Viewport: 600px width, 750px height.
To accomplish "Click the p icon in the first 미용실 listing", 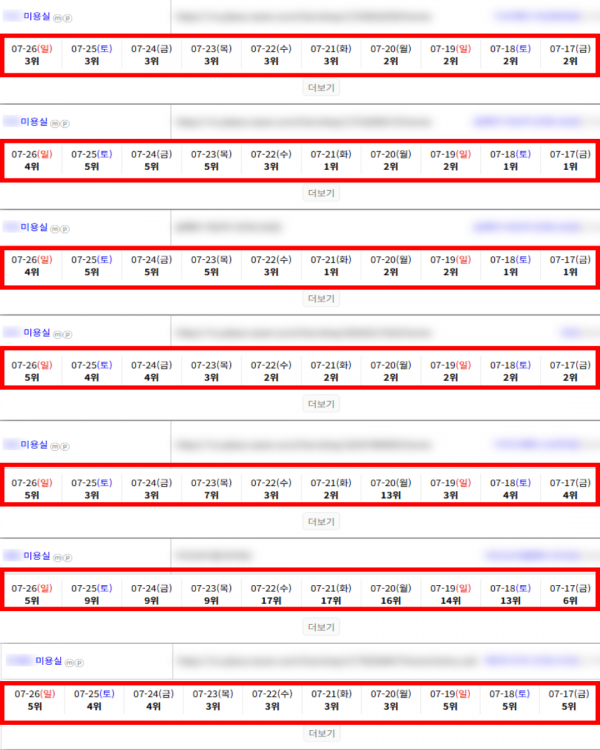I will [x=67, y=18].
